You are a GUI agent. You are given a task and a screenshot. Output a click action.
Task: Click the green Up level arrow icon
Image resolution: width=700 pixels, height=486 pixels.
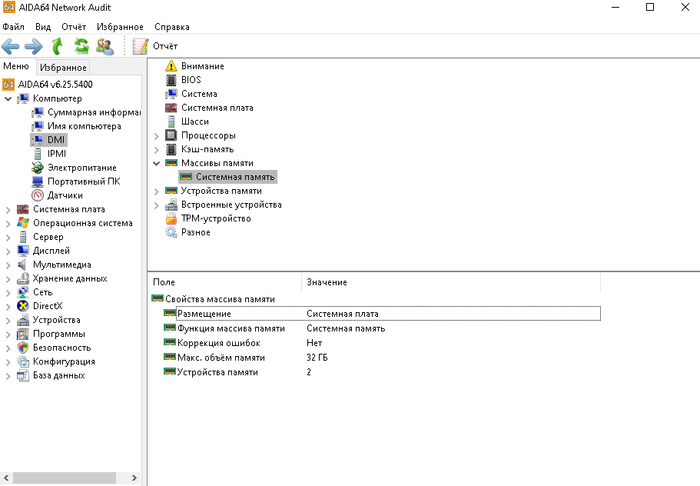pyautogui.click(x=57, y=46)
